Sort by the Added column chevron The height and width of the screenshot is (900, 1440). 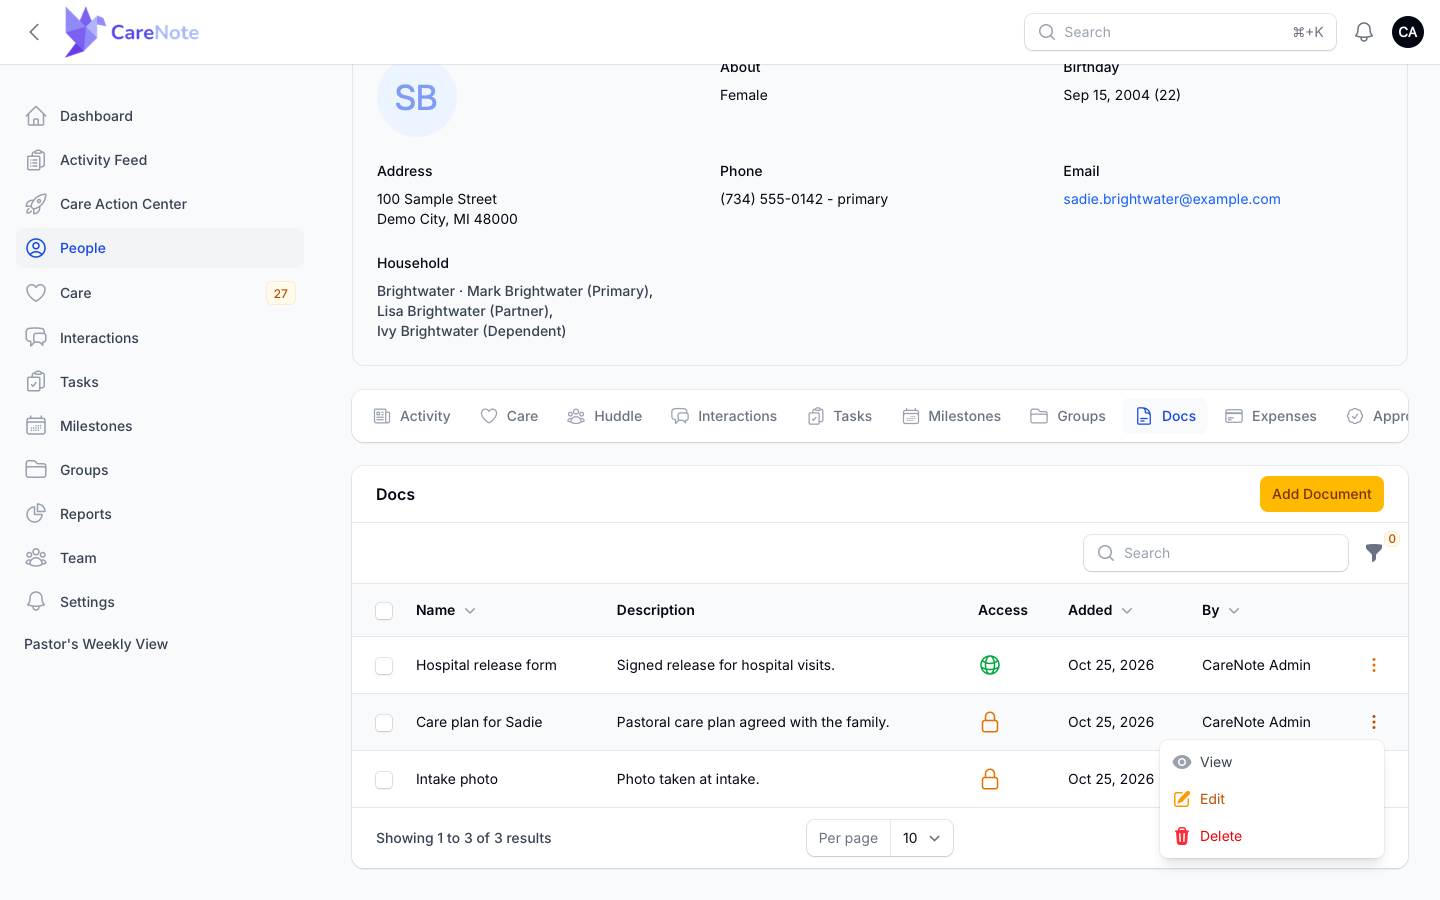click(x=1127, y=611)
